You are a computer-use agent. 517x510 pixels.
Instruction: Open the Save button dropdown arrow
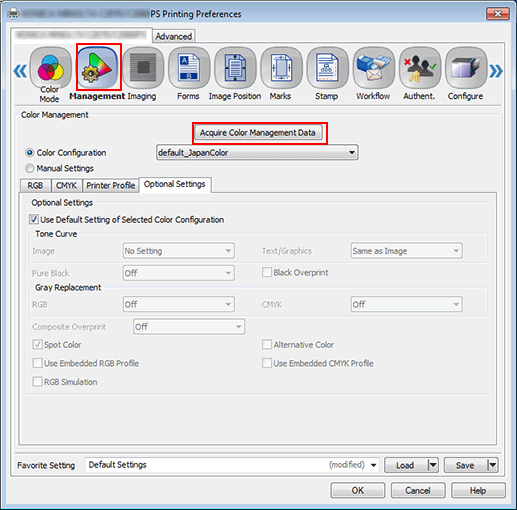[x=493, y=465]
